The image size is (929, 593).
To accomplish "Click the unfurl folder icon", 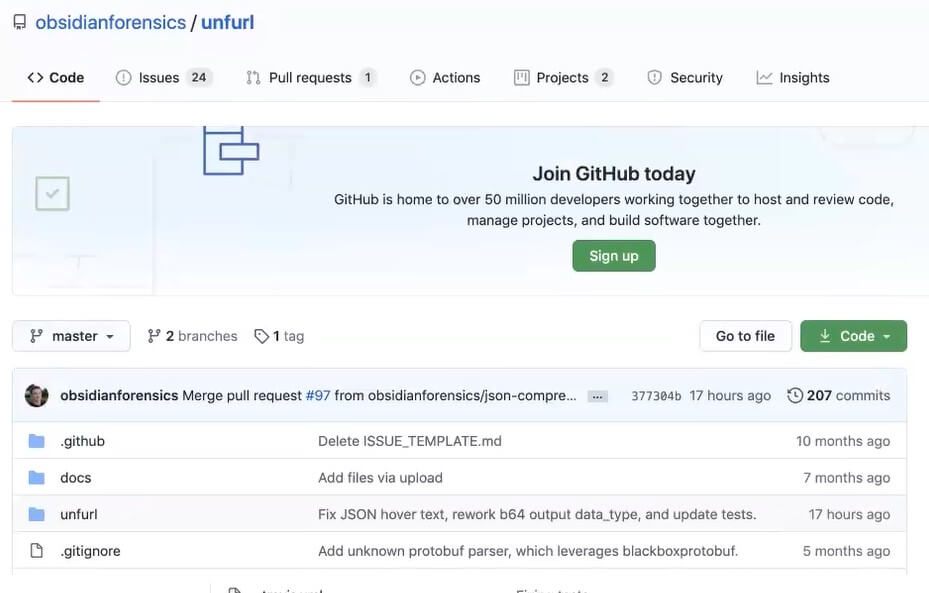I will coord(37,514).
